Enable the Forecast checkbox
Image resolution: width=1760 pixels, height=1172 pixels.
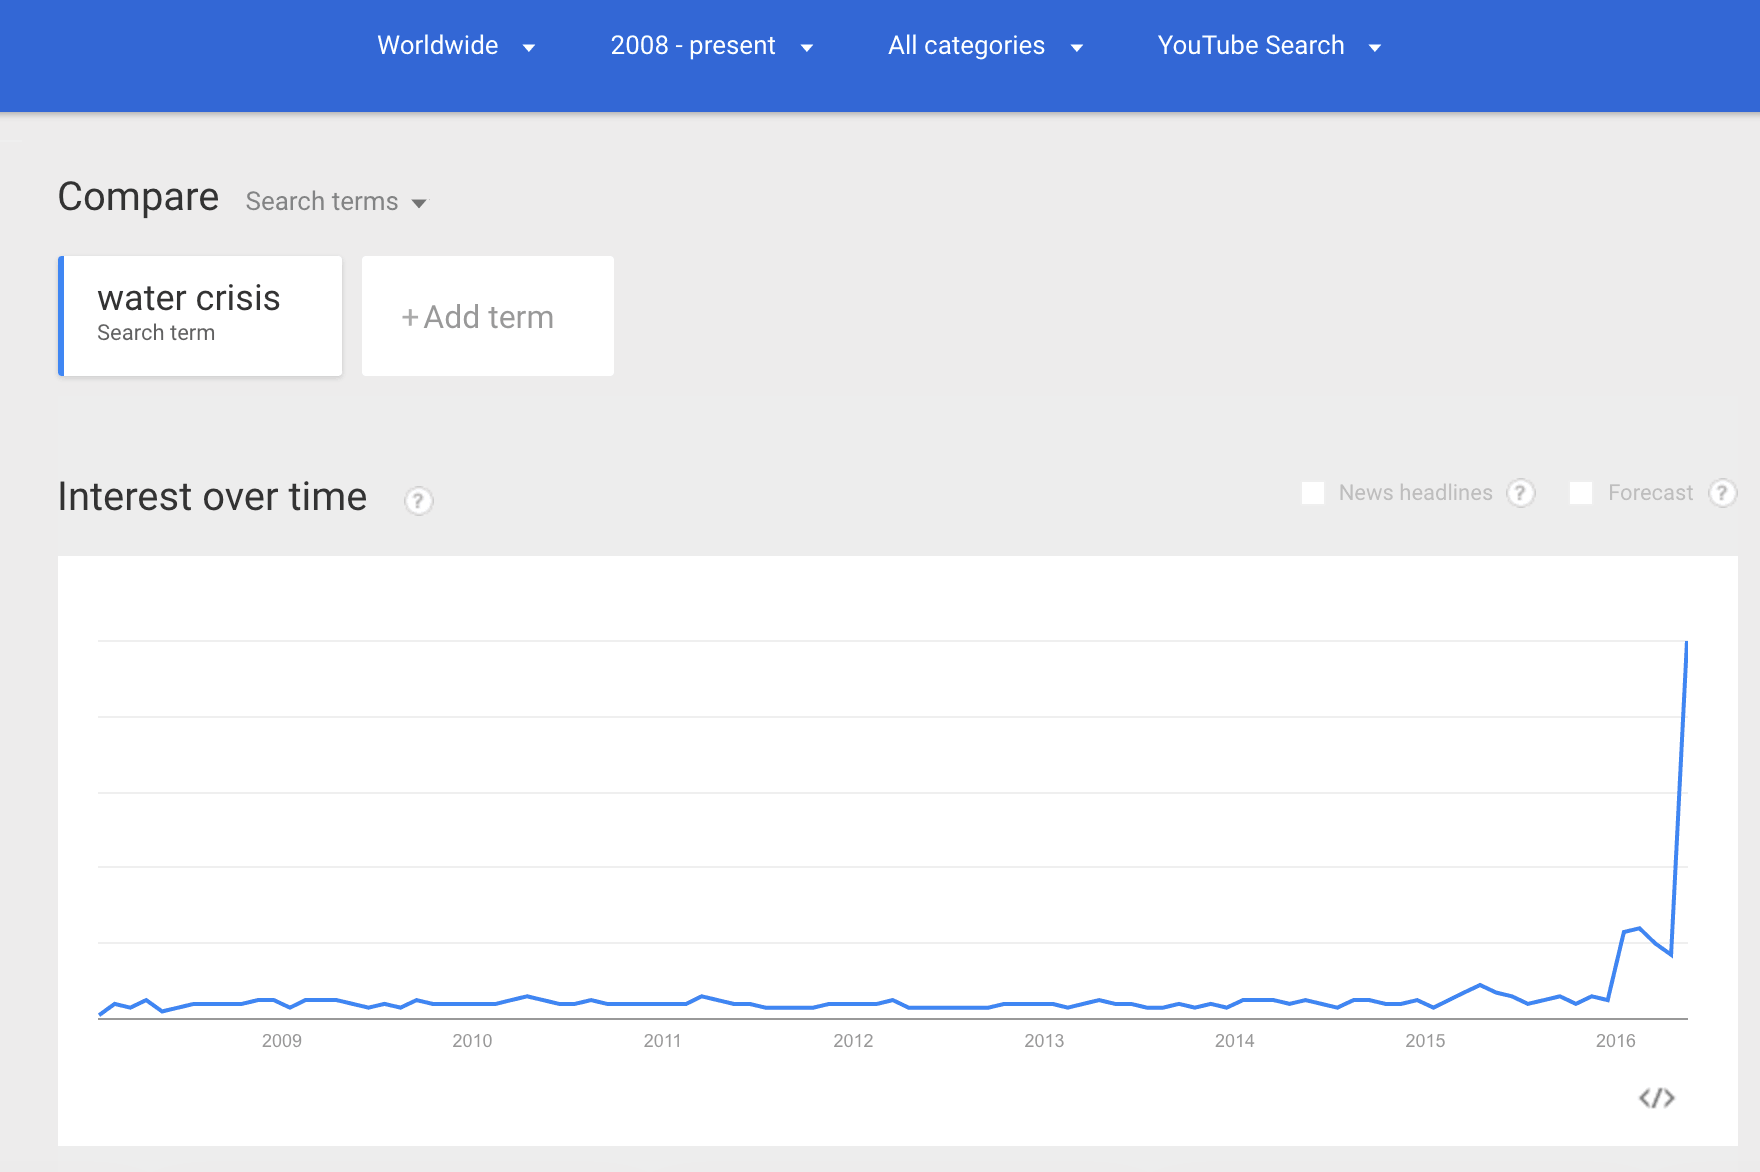1581,493
